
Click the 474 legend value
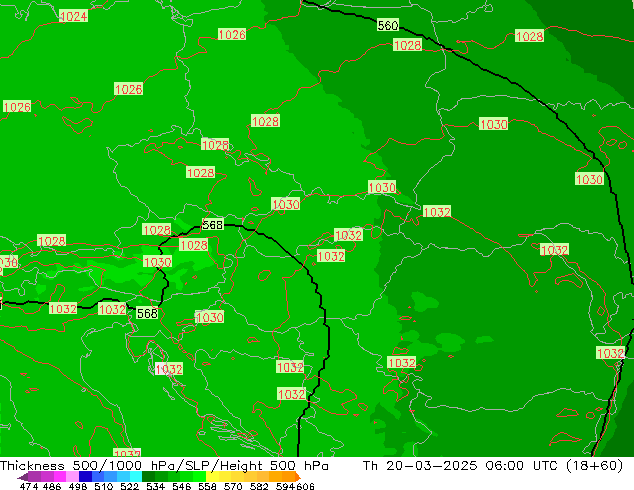click(29, 486)
